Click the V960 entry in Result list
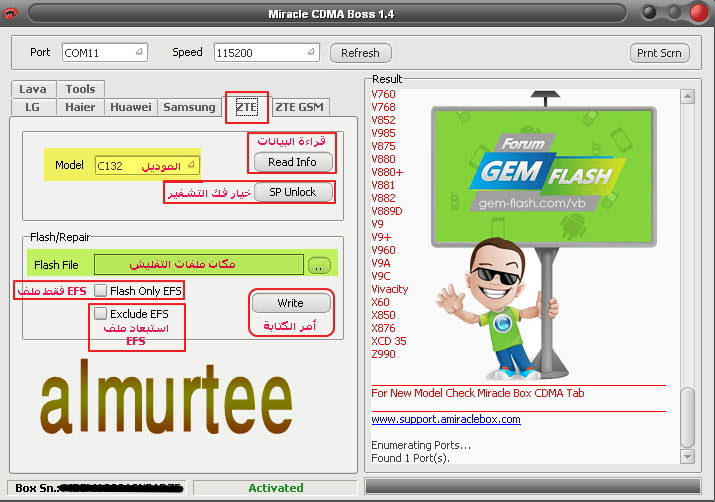The width and height of the screenshot is (715, 502). (383, 250)
